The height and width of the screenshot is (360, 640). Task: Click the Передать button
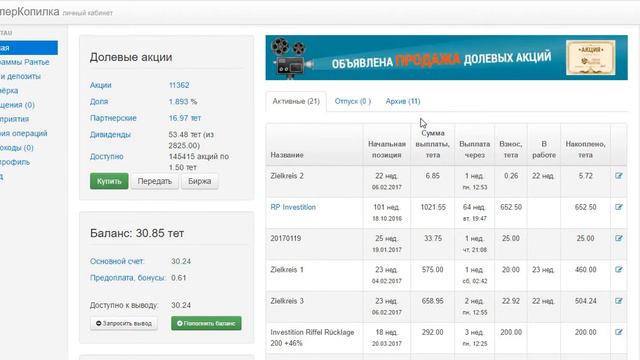(x=154, y=181)
